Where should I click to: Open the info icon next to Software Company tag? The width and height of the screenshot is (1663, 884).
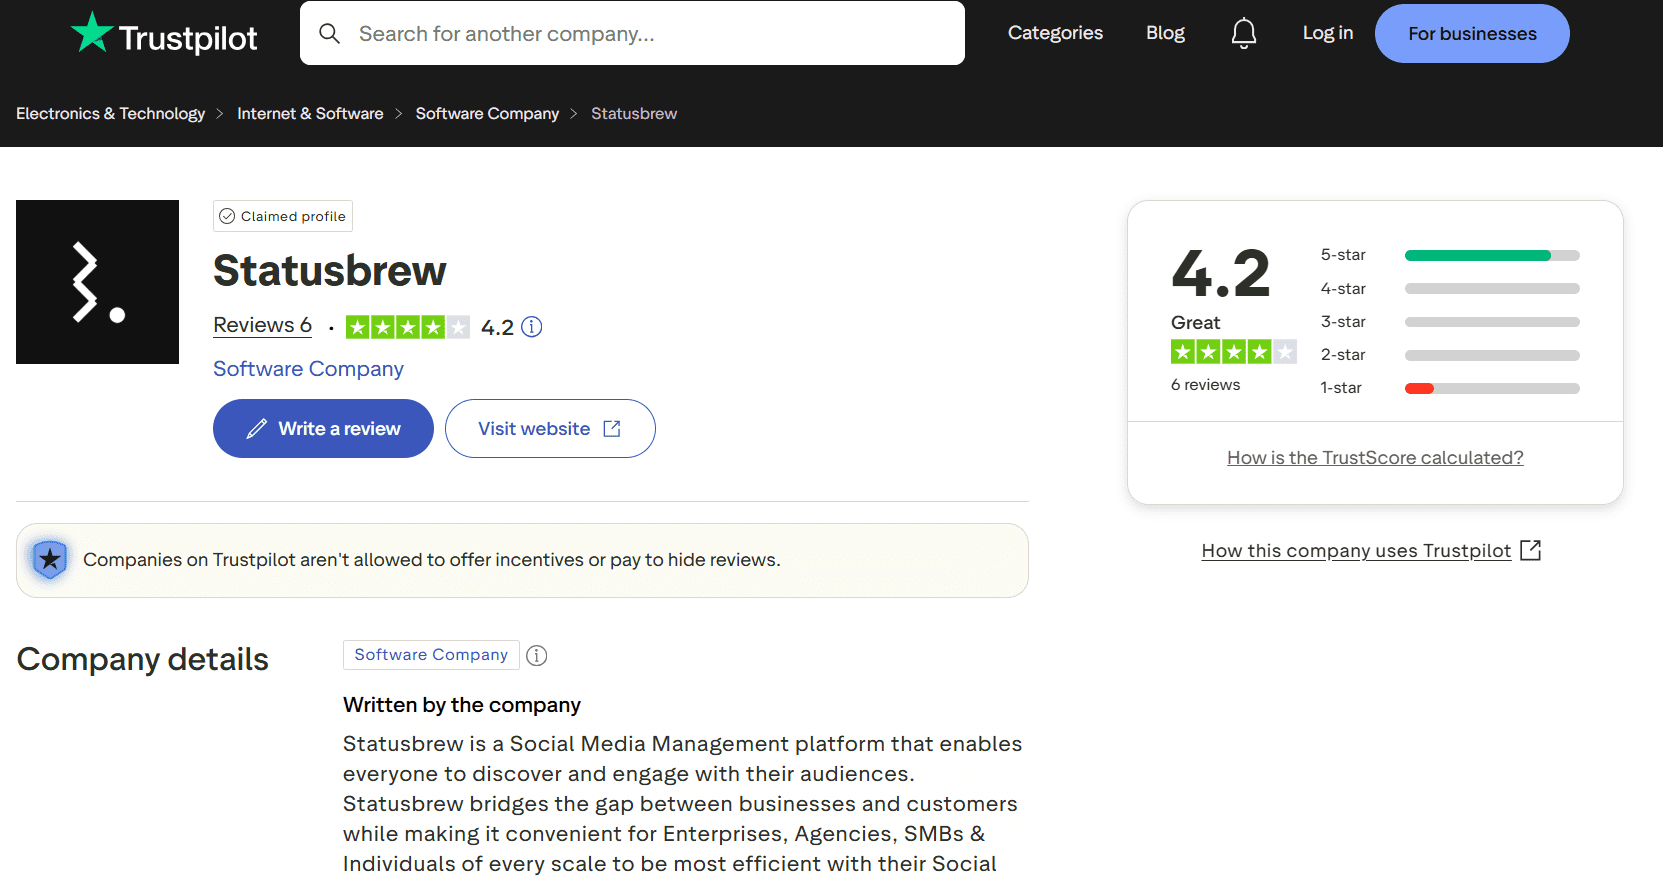pos(537,655)
